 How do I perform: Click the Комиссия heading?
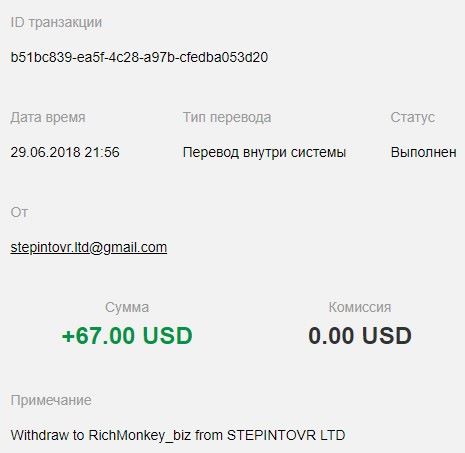coord(360,307)
